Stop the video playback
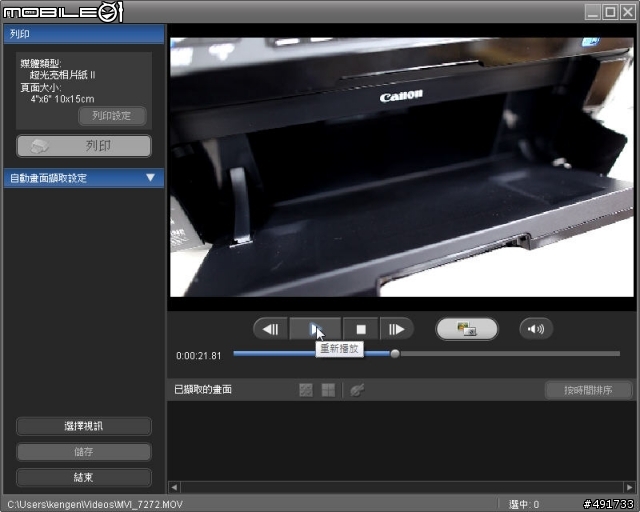Image resolution: width=640 pixels, height=512 pixels. click(x=361, y=329)
